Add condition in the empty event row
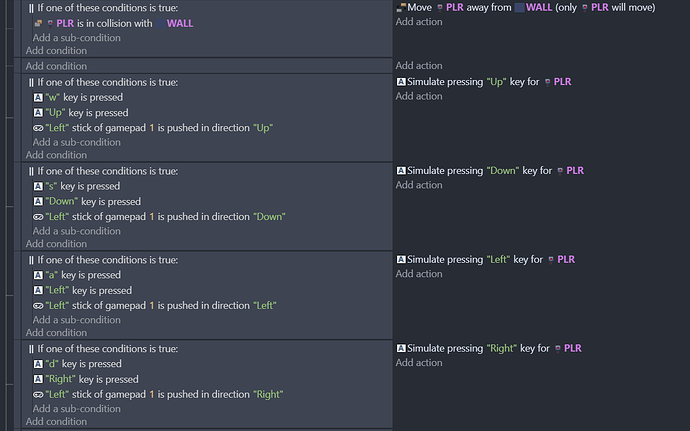The width and height of the screenshot is (690, 431). coord(56,66)
